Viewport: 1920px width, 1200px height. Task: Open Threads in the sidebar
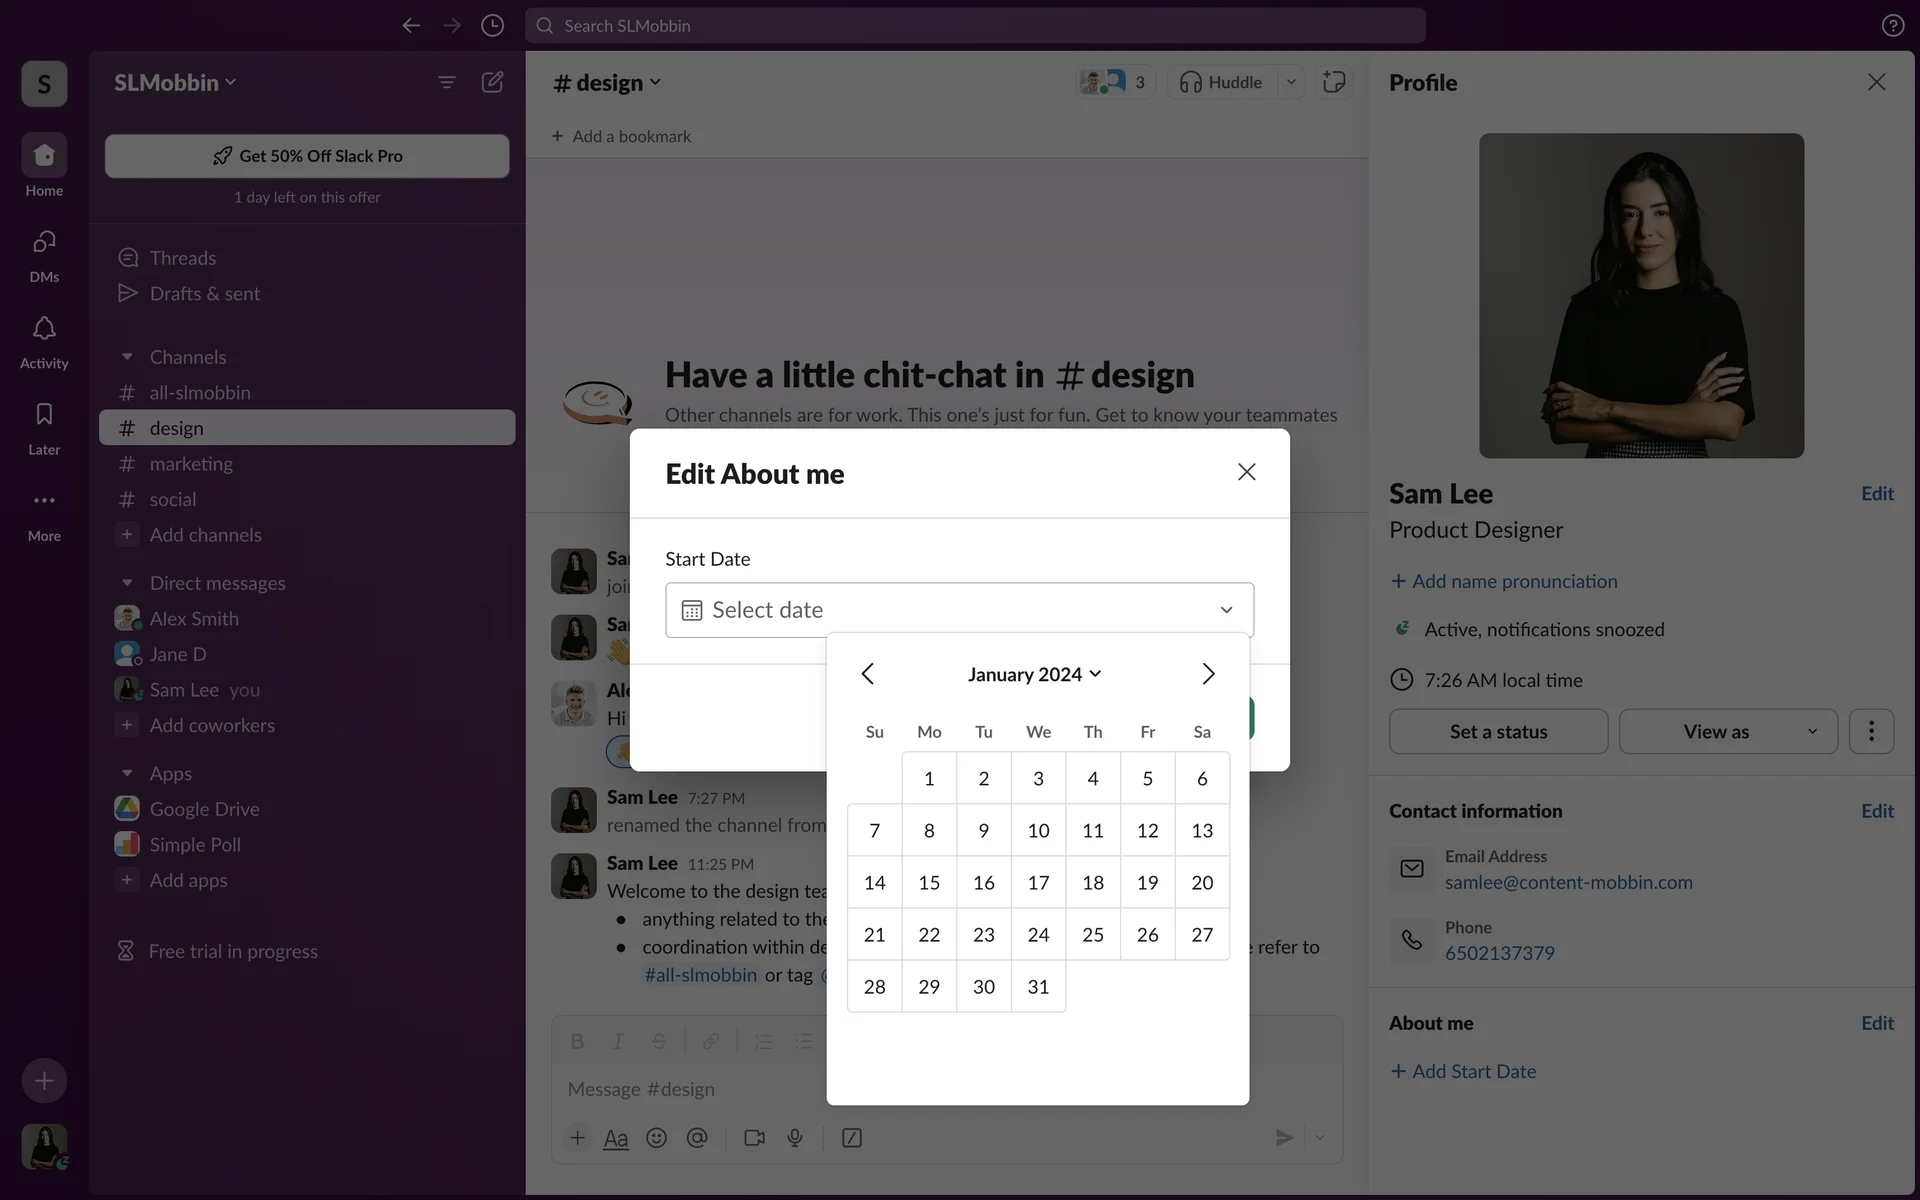click(x=182, y=258)
